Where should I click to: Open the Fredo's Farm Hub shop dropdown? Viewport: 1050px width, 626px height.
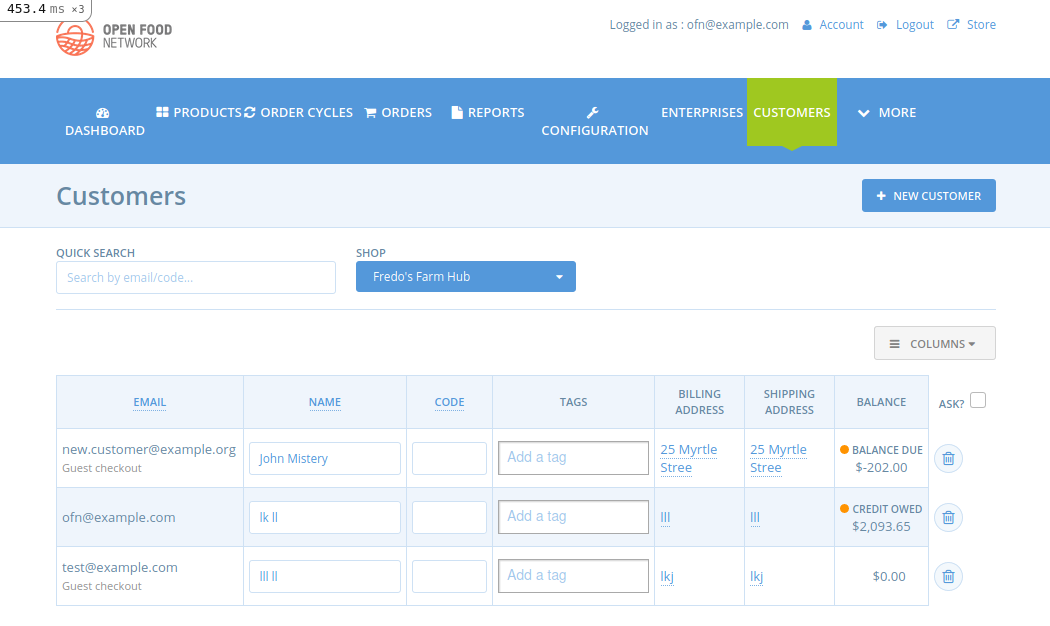(x=465, y=277)
